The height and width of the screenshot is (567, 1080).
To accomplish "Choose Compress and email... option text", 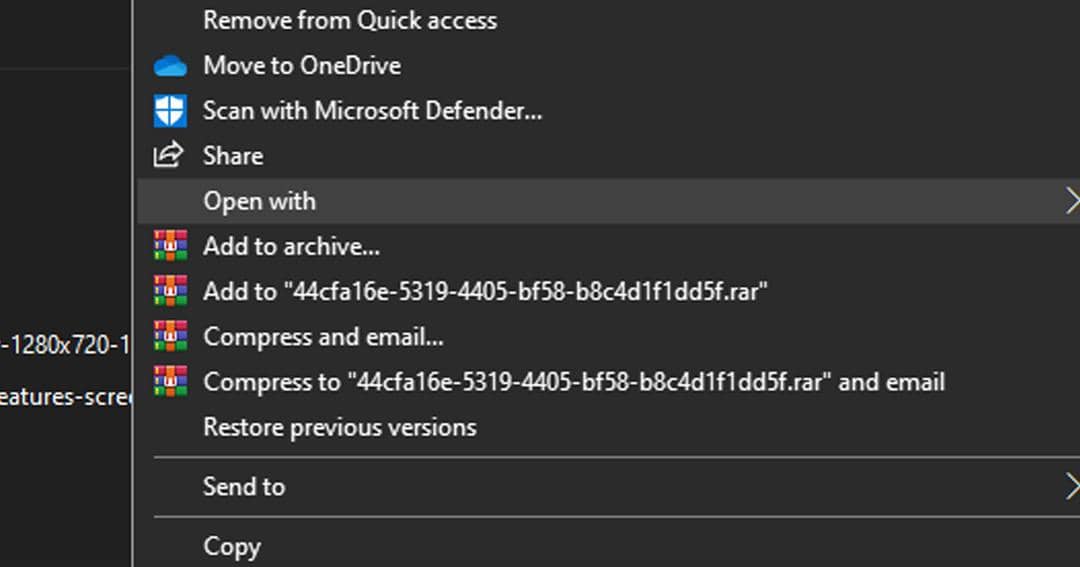I will 323,337.
